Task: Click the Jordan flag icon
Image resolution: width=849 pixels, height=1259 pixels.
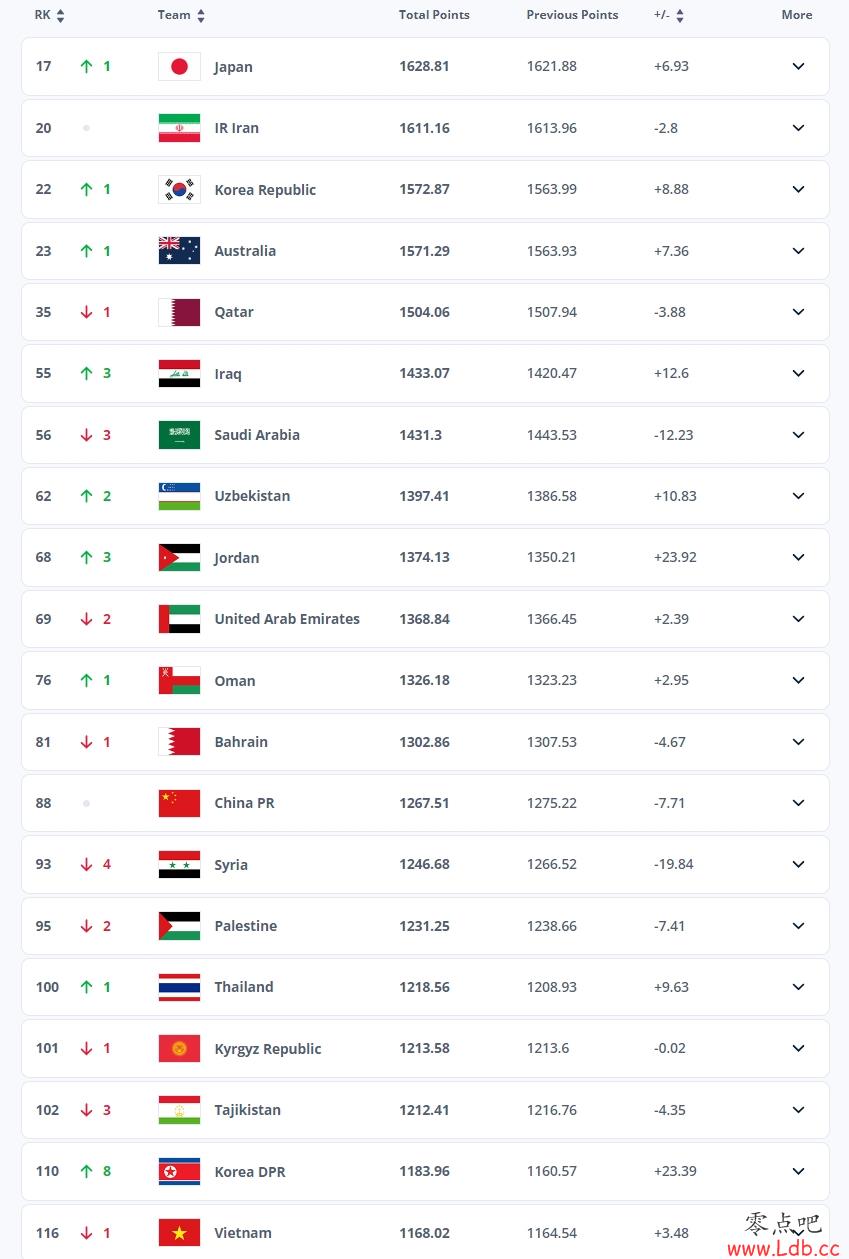Action: click(179, 558)
